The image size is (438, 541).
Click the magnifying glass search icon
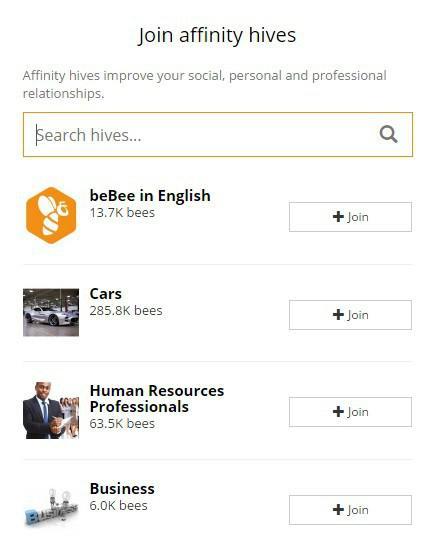(x=388, y=134)
